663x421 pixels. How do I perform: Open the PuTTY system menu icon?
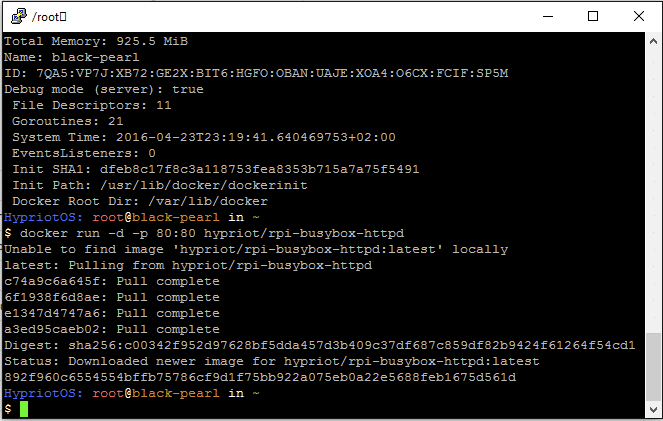[19, 16]
